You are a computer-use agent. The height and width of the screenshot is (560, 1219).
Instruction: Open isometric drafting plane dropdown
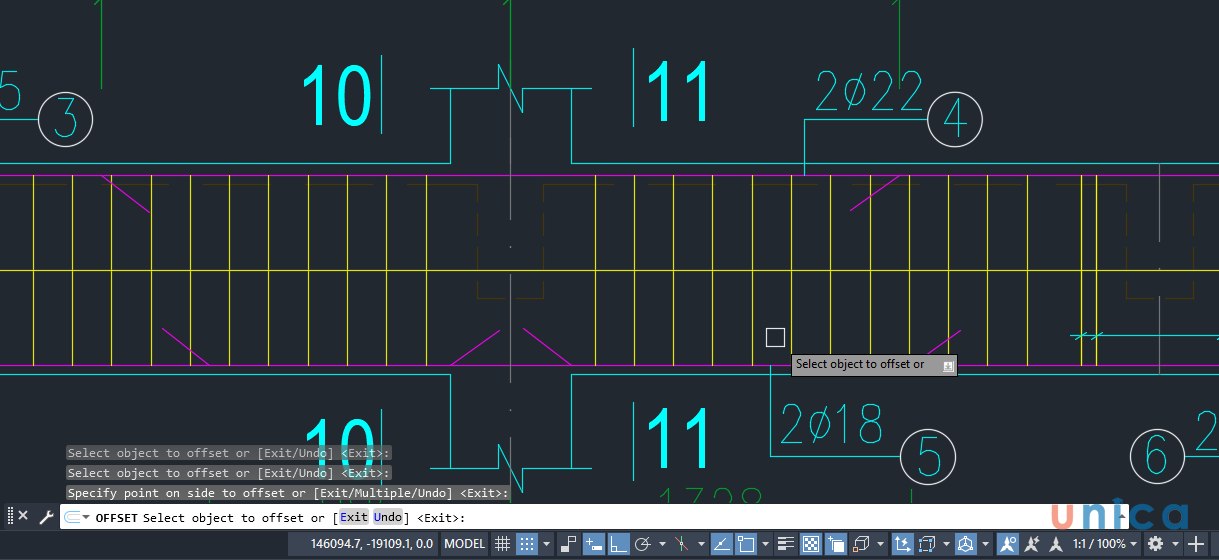coord(701,544)
